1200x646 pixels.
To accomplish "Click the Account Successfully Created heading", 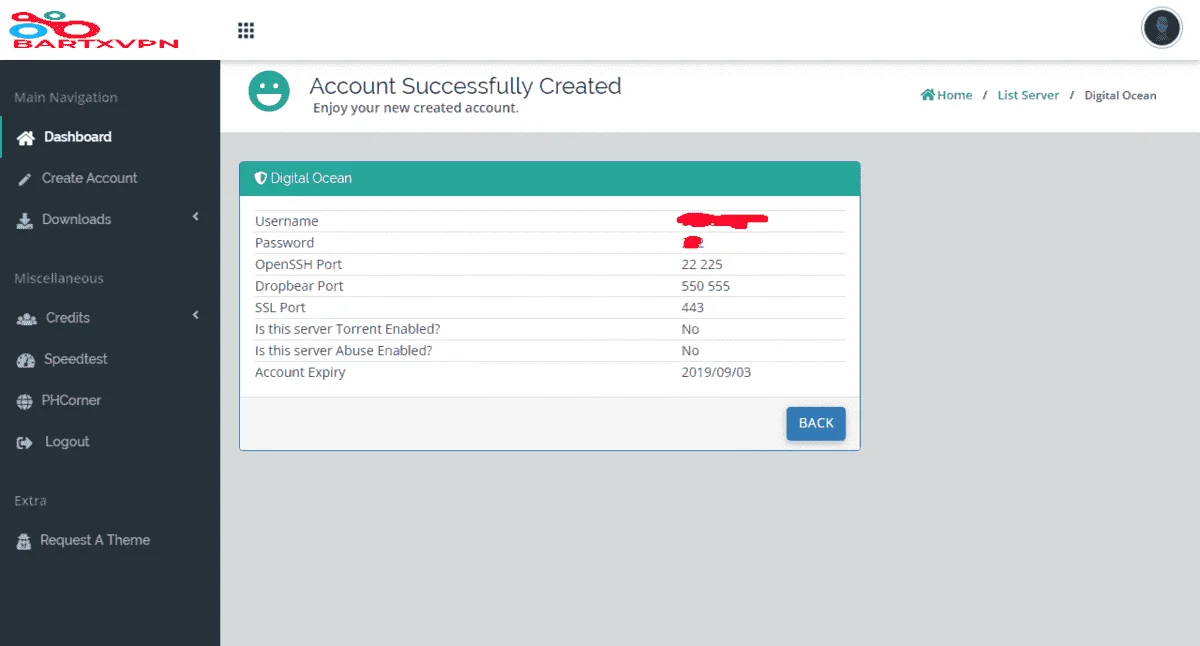I will 465,86.
